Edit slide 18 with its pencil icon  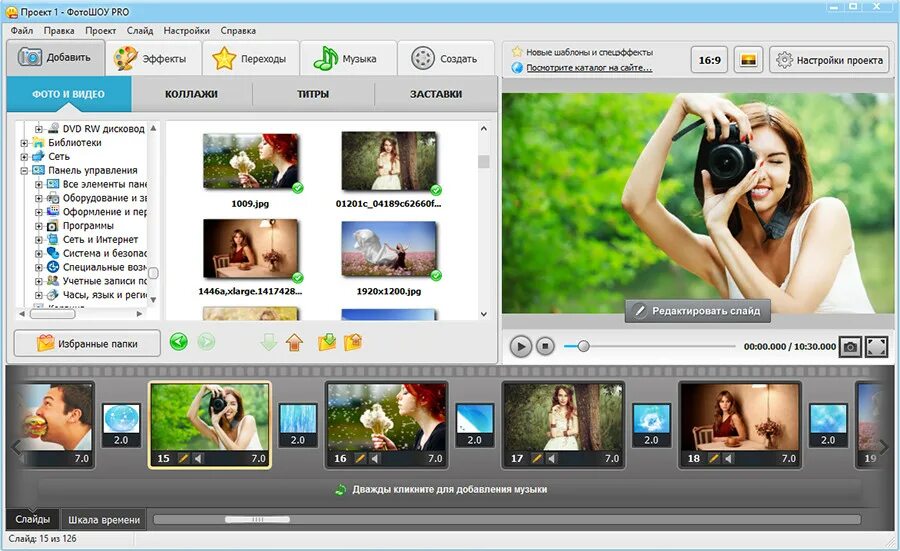coord(713,459)
